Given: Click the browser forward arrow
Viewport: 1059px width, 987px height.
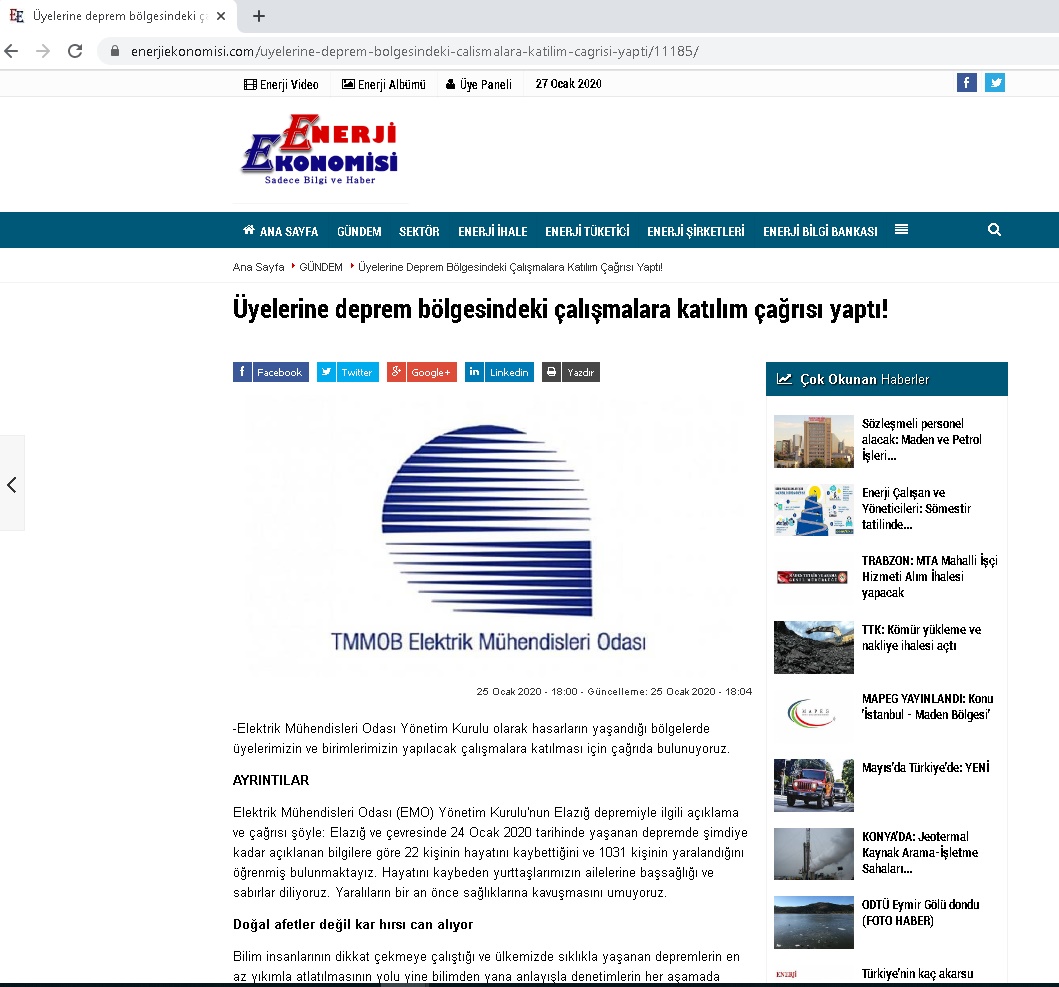Looking at the screenshot, I should tap(43, 51).
